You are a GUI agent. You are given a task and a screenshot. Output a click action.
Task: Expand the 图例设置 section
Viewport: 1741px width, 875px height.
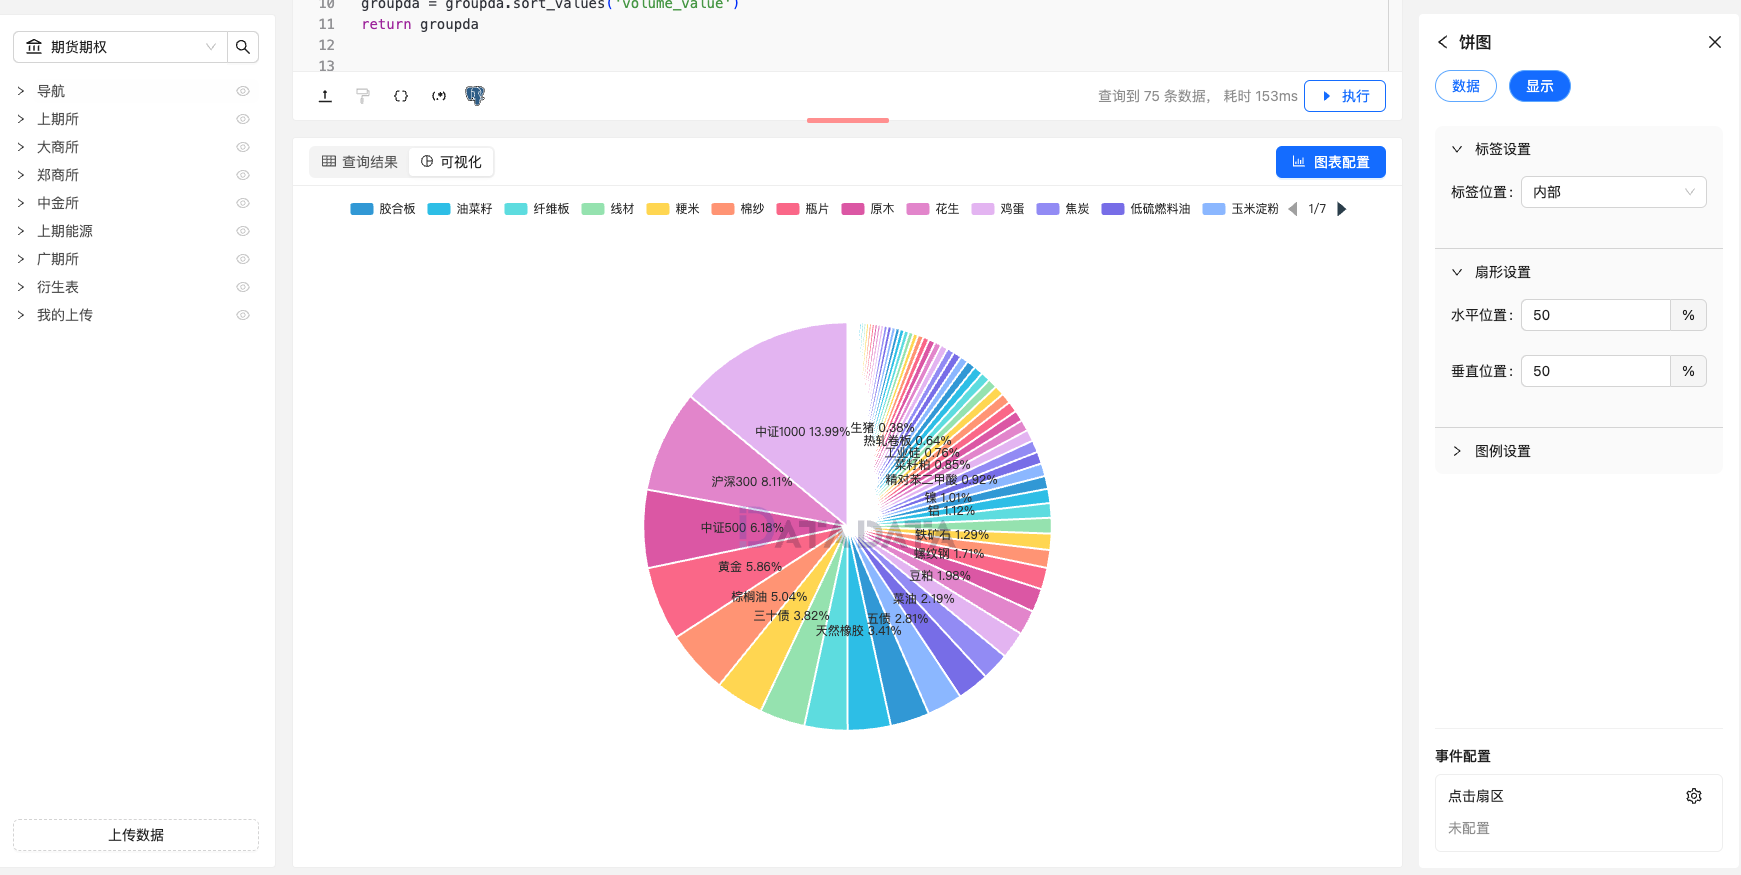click(1457, 451)
